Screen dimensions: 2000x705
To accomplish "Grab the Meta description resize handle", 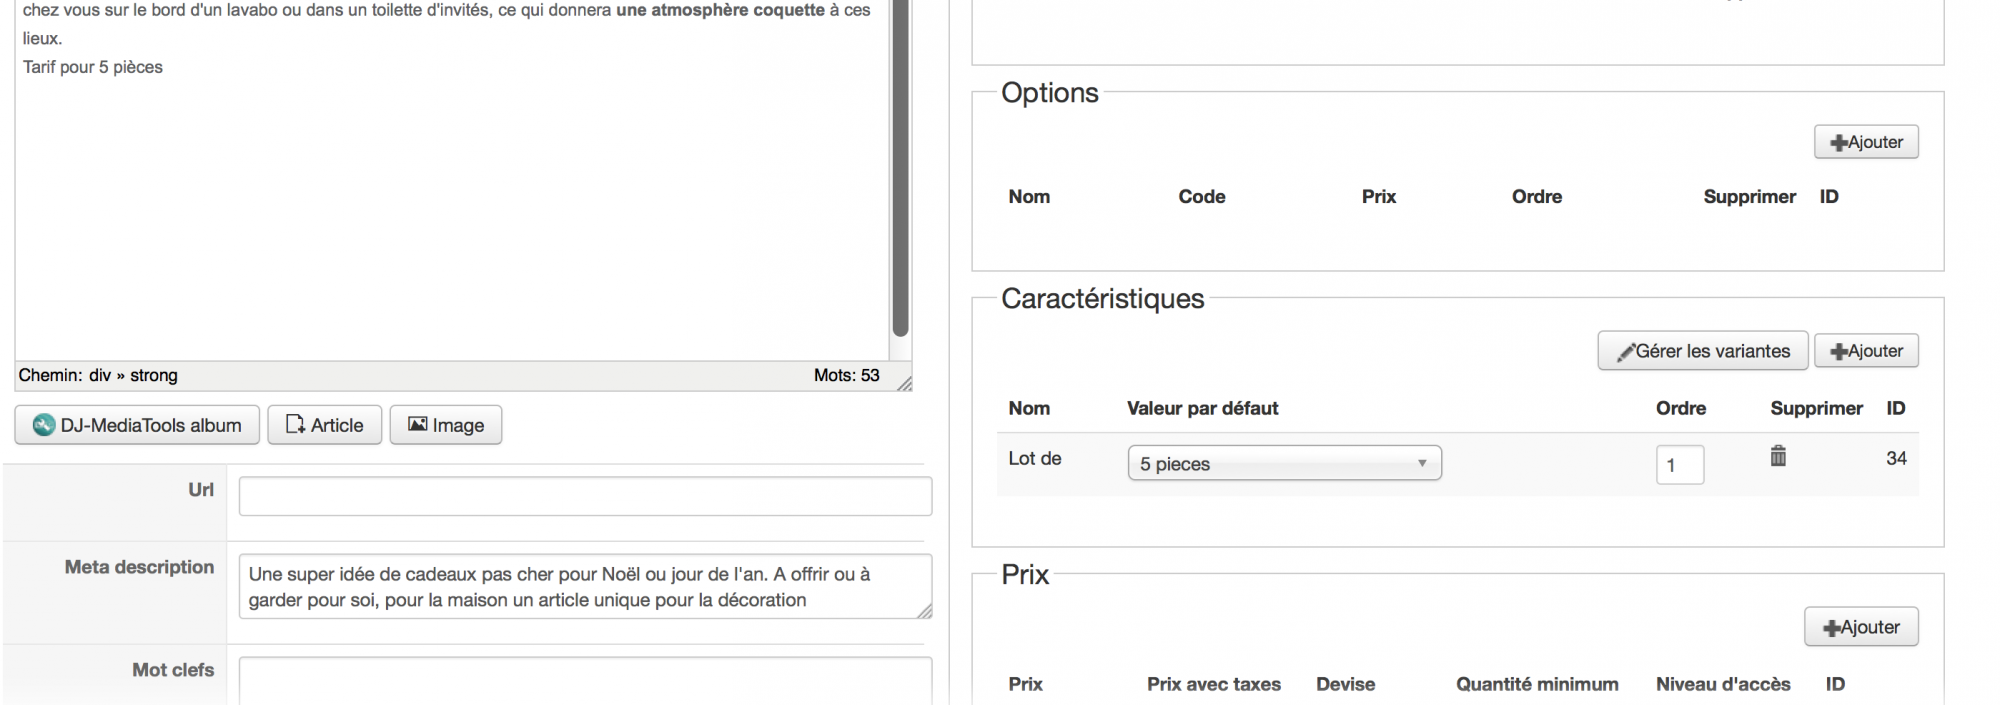I will [924, 611].
